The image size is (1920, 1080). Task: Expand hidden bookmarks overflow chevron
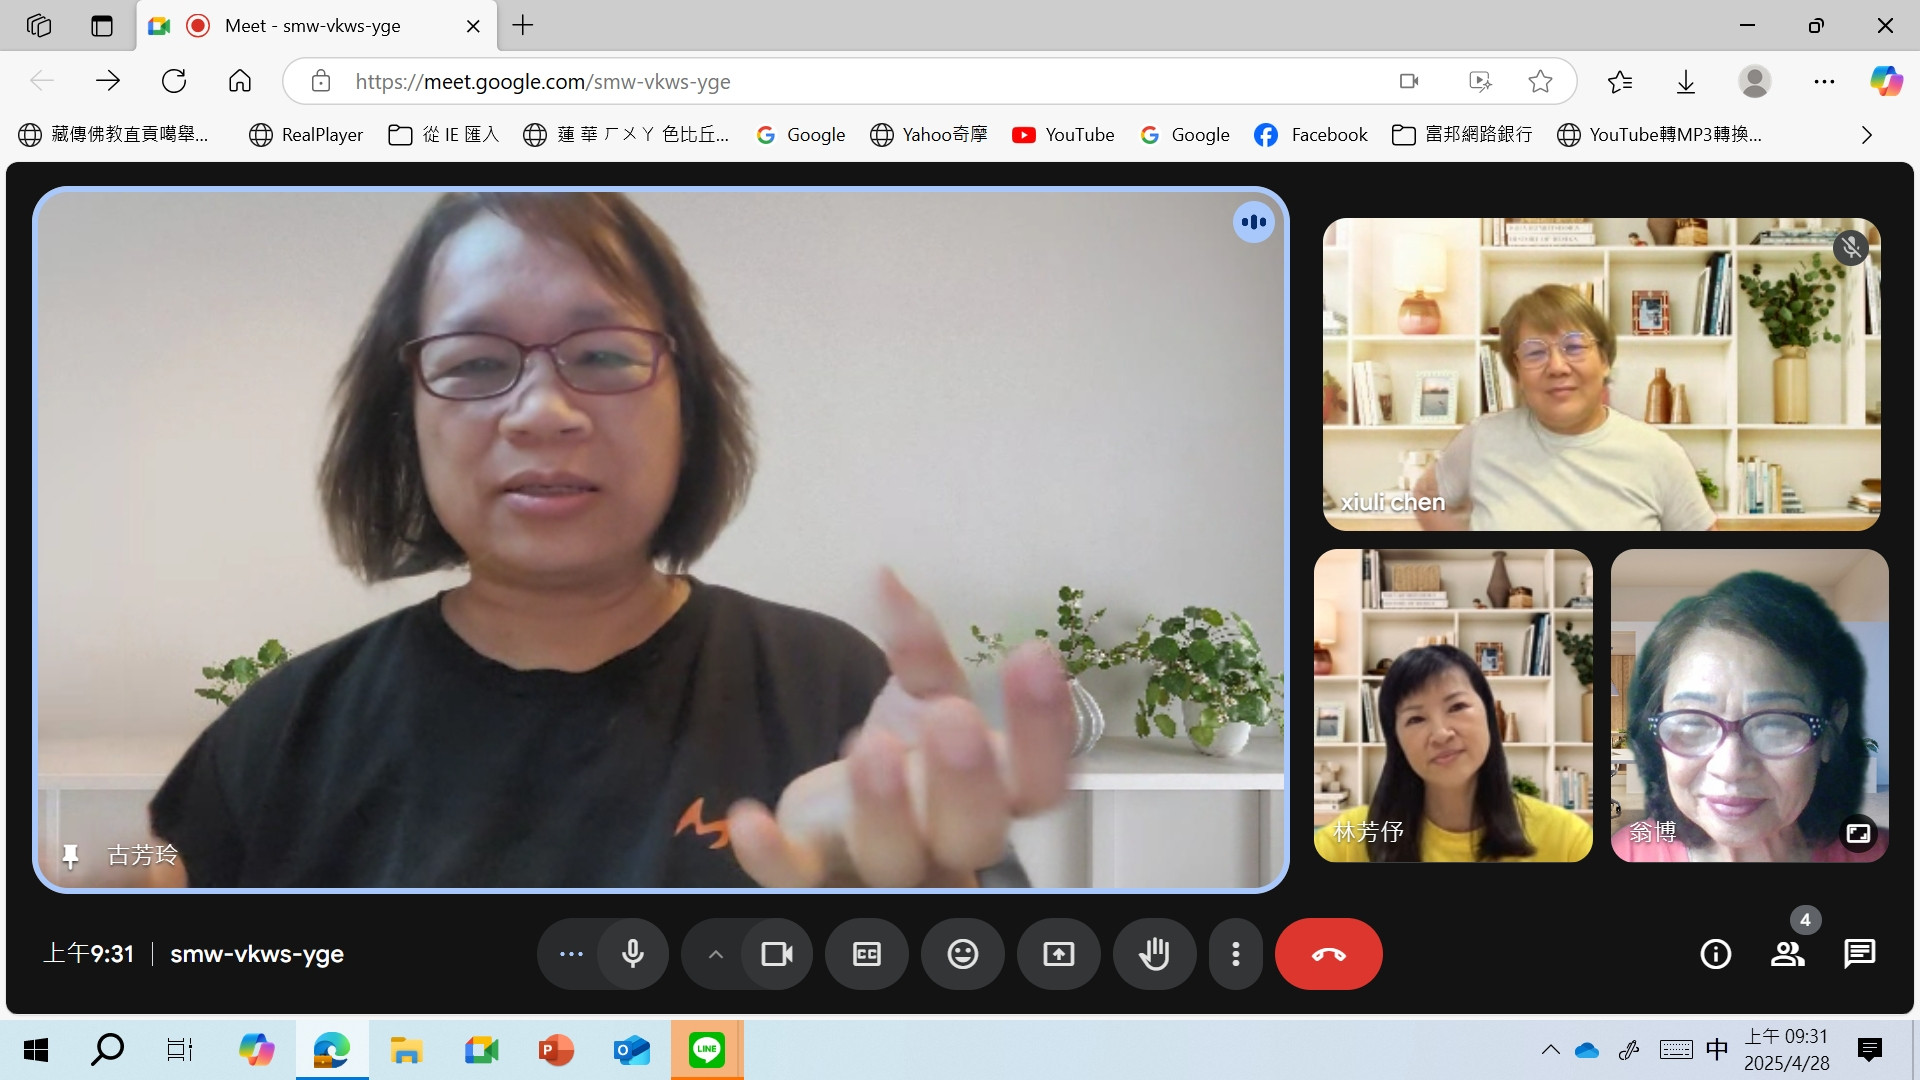pyautogui.click(x=1866, y=135)
